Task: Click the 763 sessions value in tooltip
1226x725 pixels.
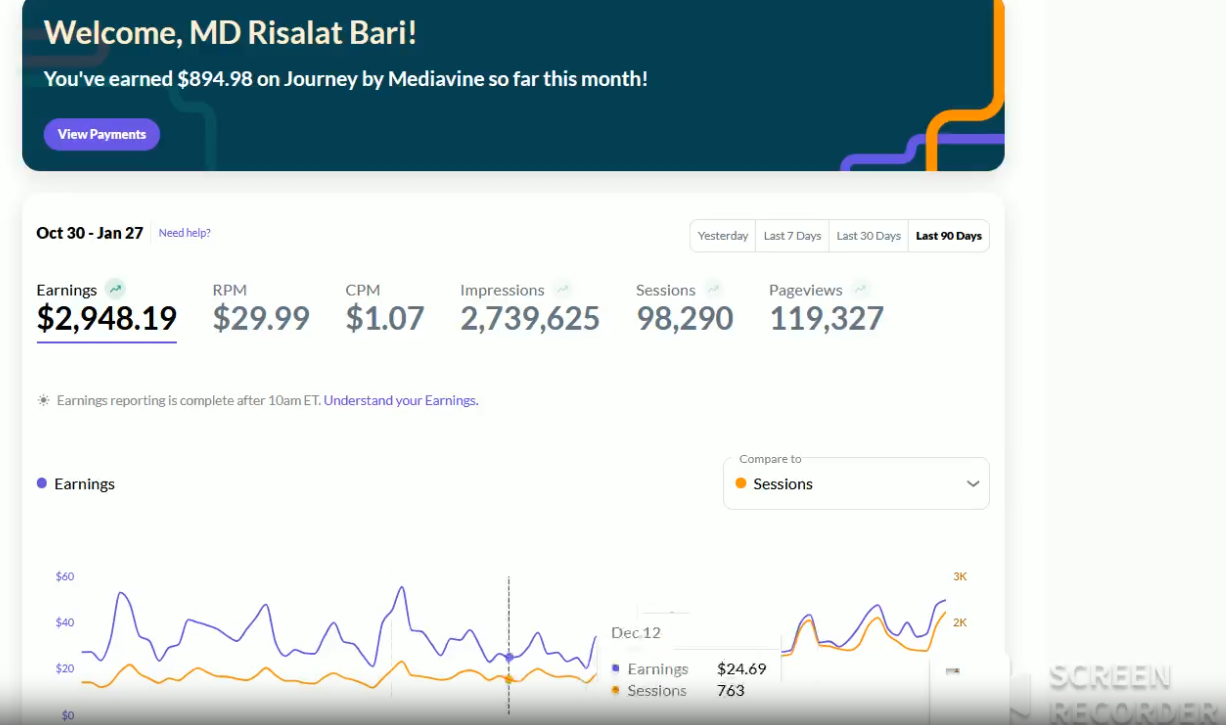Action: click(730, 690)
